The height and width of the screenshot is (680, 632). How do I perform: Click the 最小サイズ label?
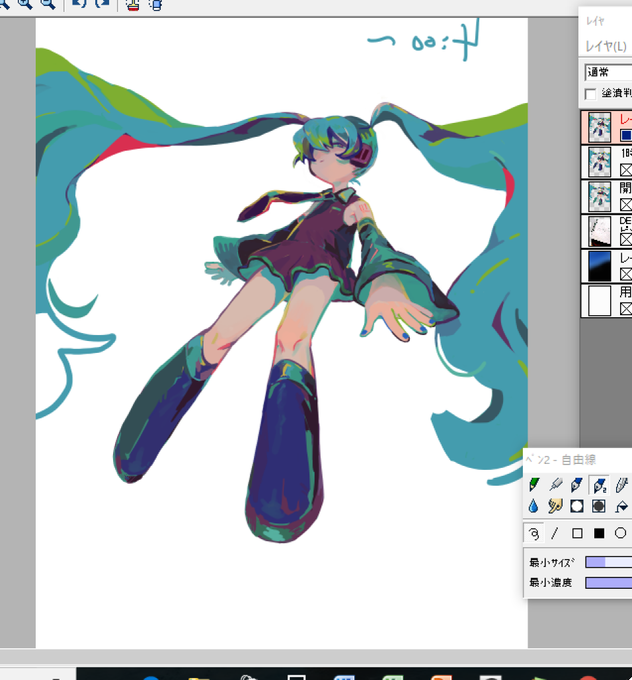552,562
